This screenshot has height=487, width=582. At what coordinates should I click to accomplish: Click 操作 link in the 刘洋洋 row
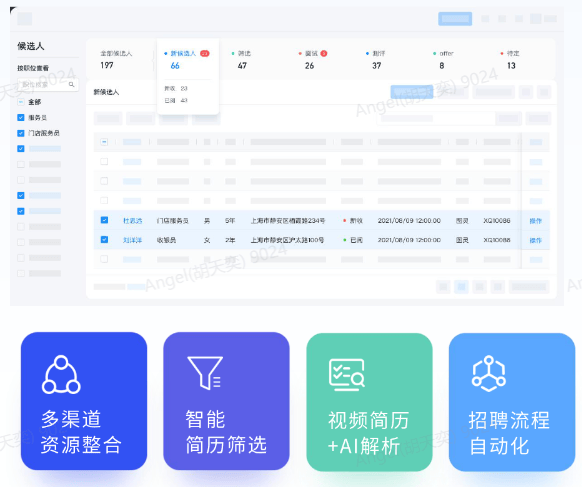(x=536, y=241)
